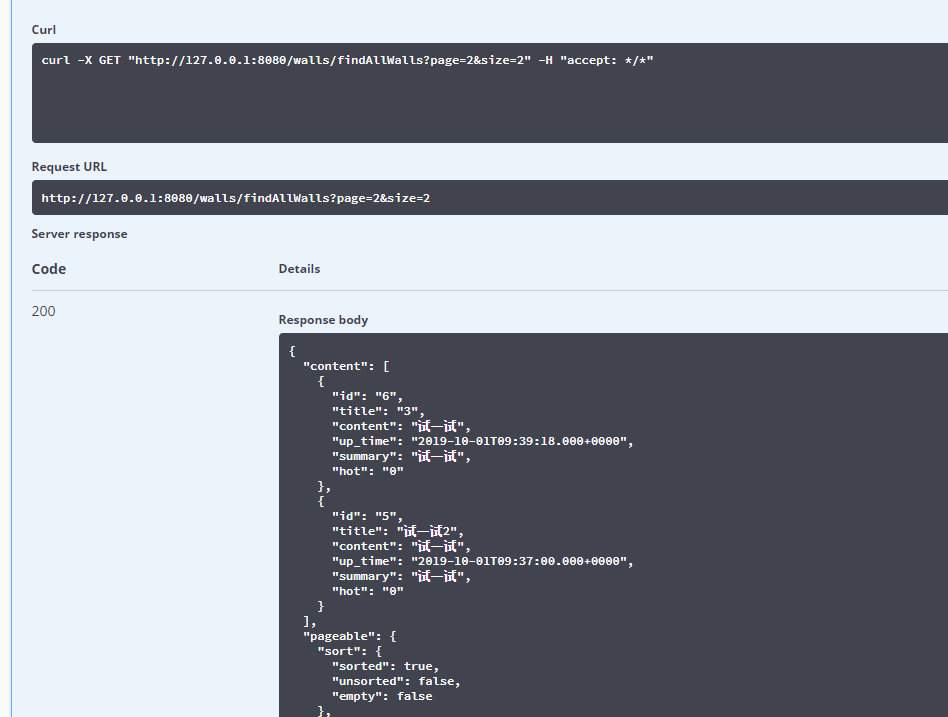
Task: Click the curl command text
Action: click(x=347, y=60)
